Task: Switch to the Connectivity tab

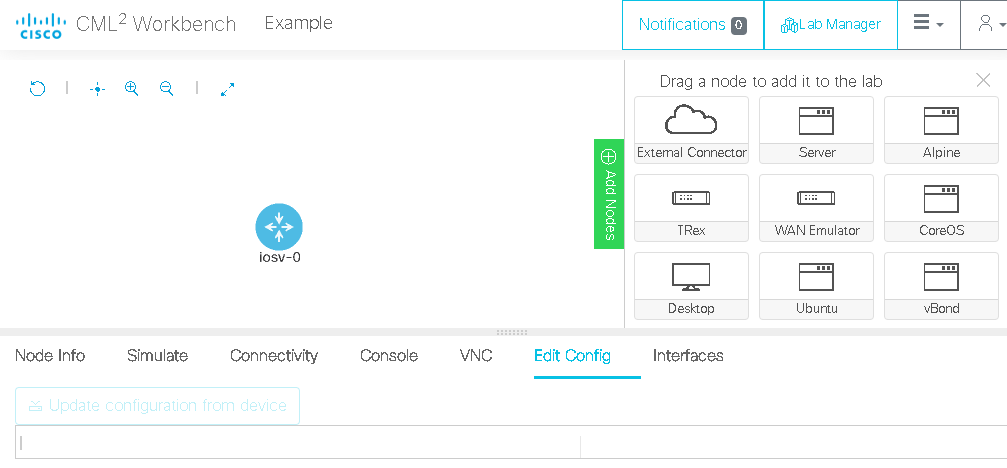Action: (x=274, y=356)
